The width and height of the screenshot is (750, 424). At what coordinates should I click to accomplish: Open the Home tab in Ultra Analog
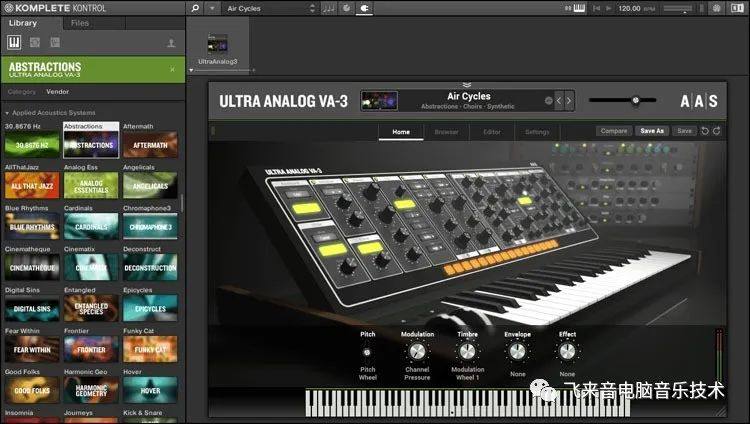(401, 132)
